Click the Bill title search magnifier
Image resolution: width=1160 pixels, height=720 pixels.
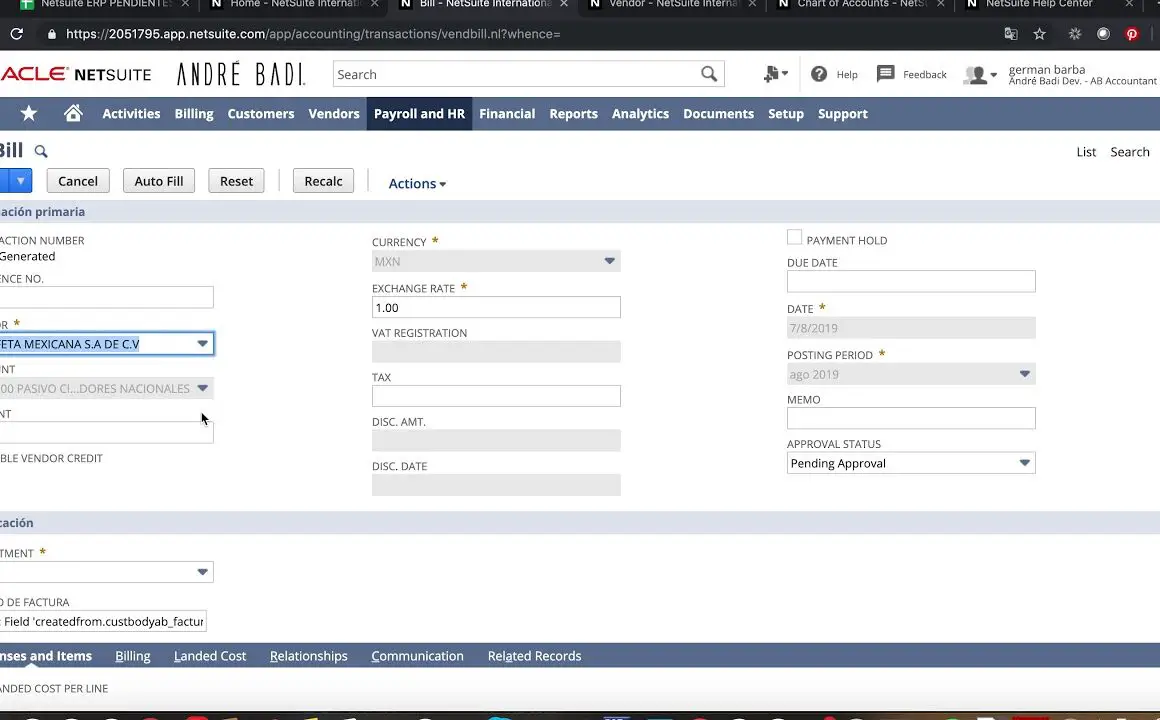[x=41, y=152]
